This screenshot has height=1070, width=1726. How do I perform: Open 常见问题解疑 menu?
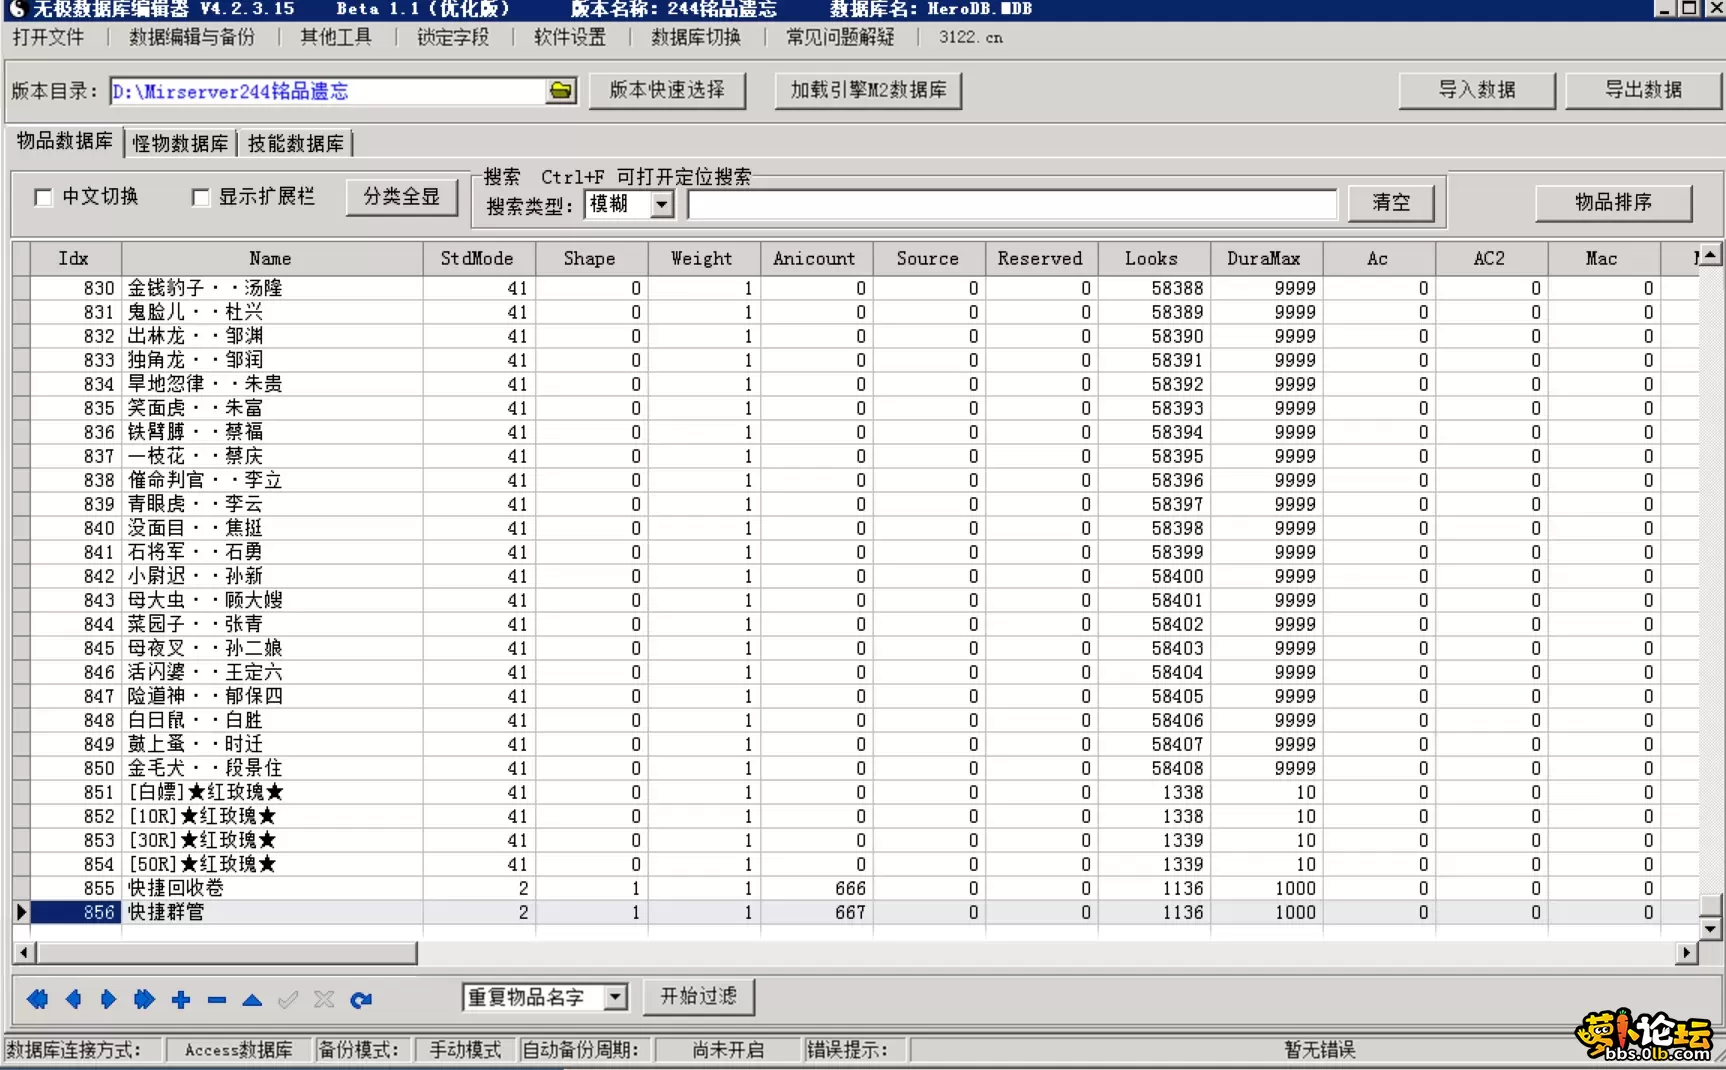coord(840,37)
